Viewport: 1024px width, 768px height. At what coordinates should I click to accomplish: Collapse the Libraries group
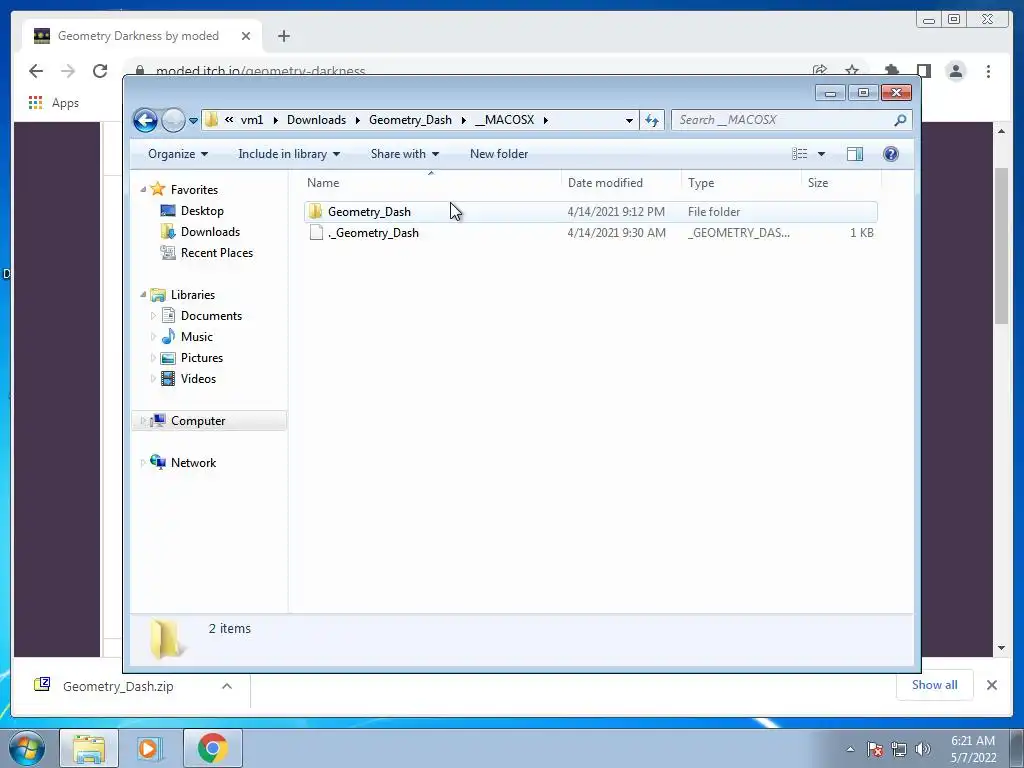pyautogui.click(x=143, y=295)
